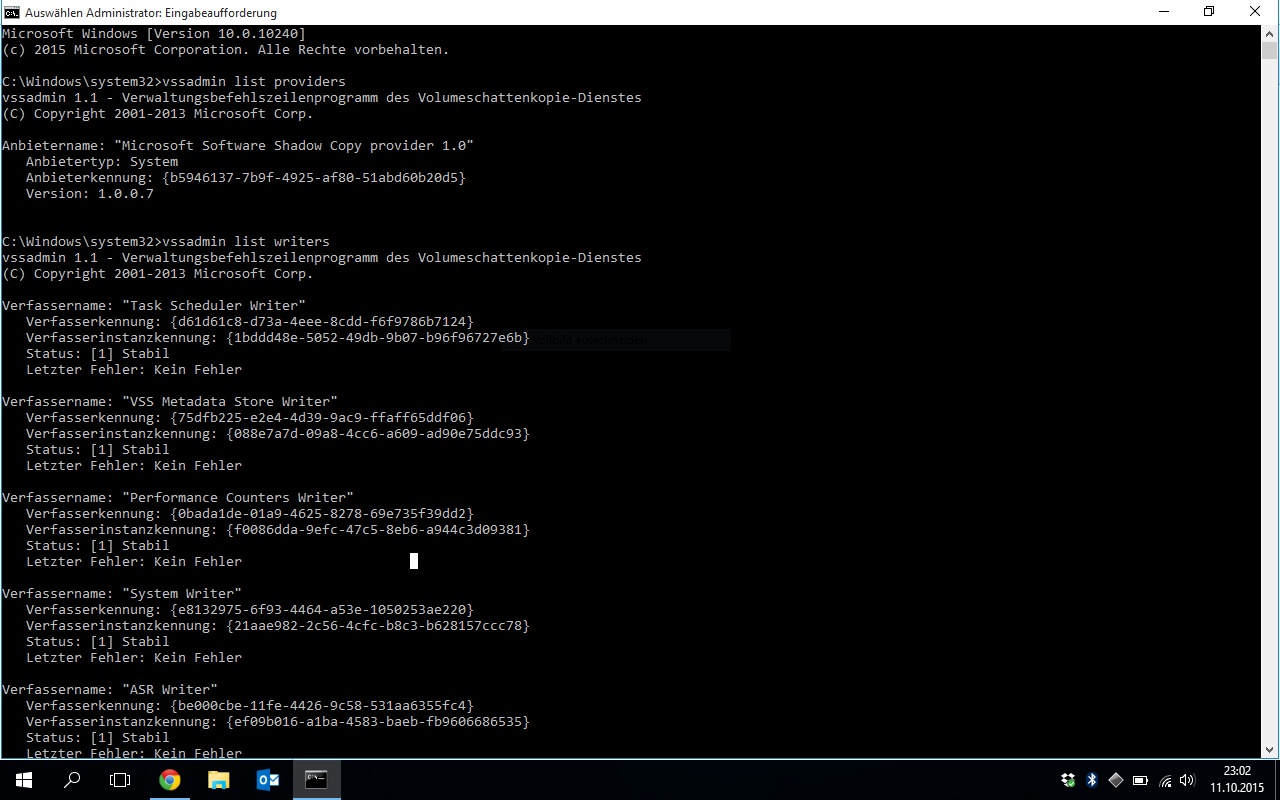This screenshot has width=1280, height=800.
Task: Click scrollbar down arrow in console
Action: 1270,750
